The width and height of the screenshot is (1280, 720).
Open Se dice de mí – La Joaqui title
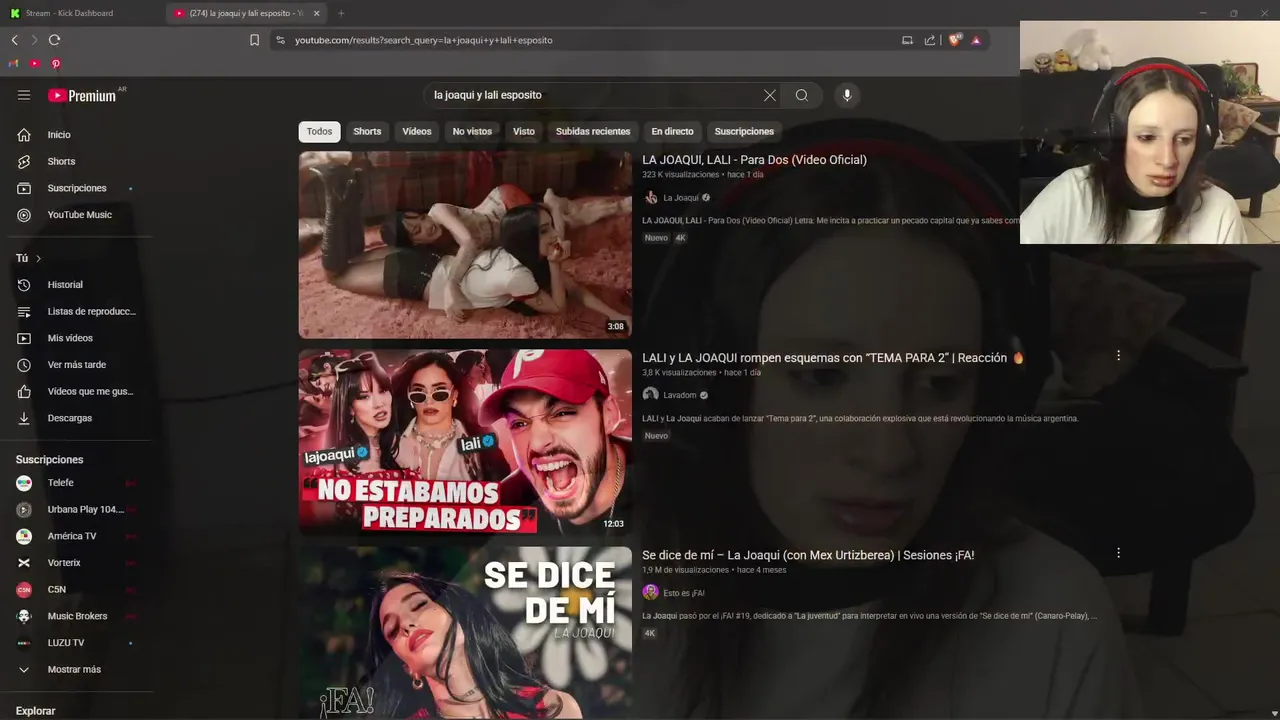(x=808, y=555)
